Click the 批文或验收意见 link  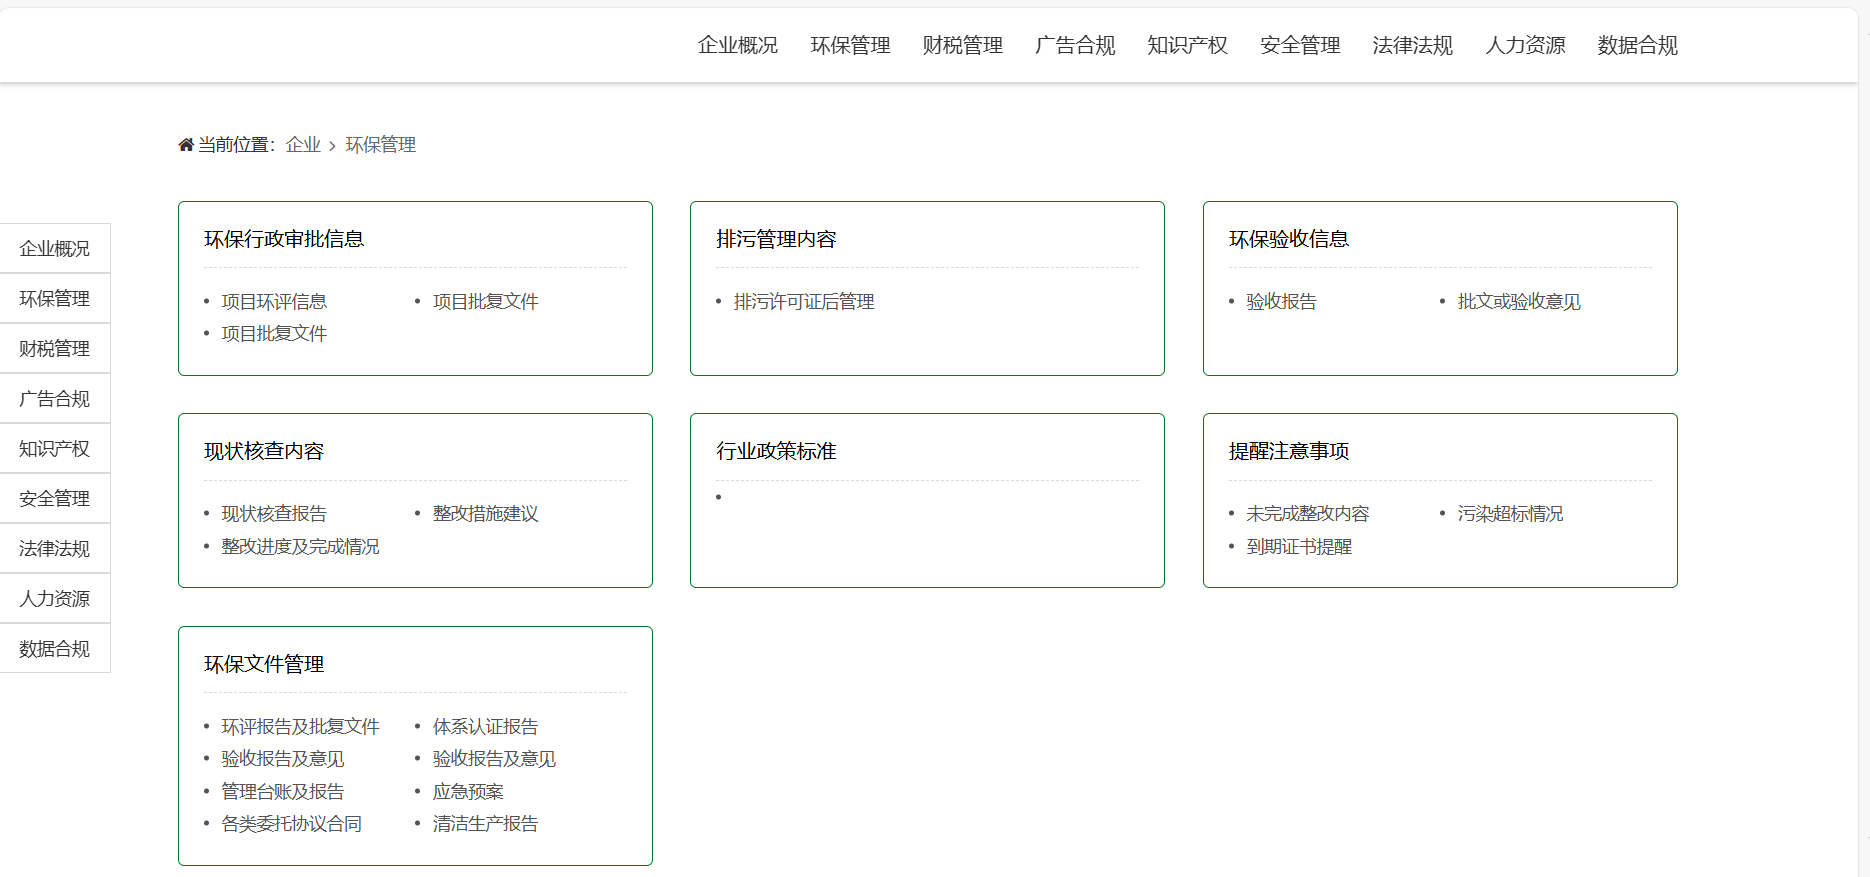click(x=1519, y=301)
